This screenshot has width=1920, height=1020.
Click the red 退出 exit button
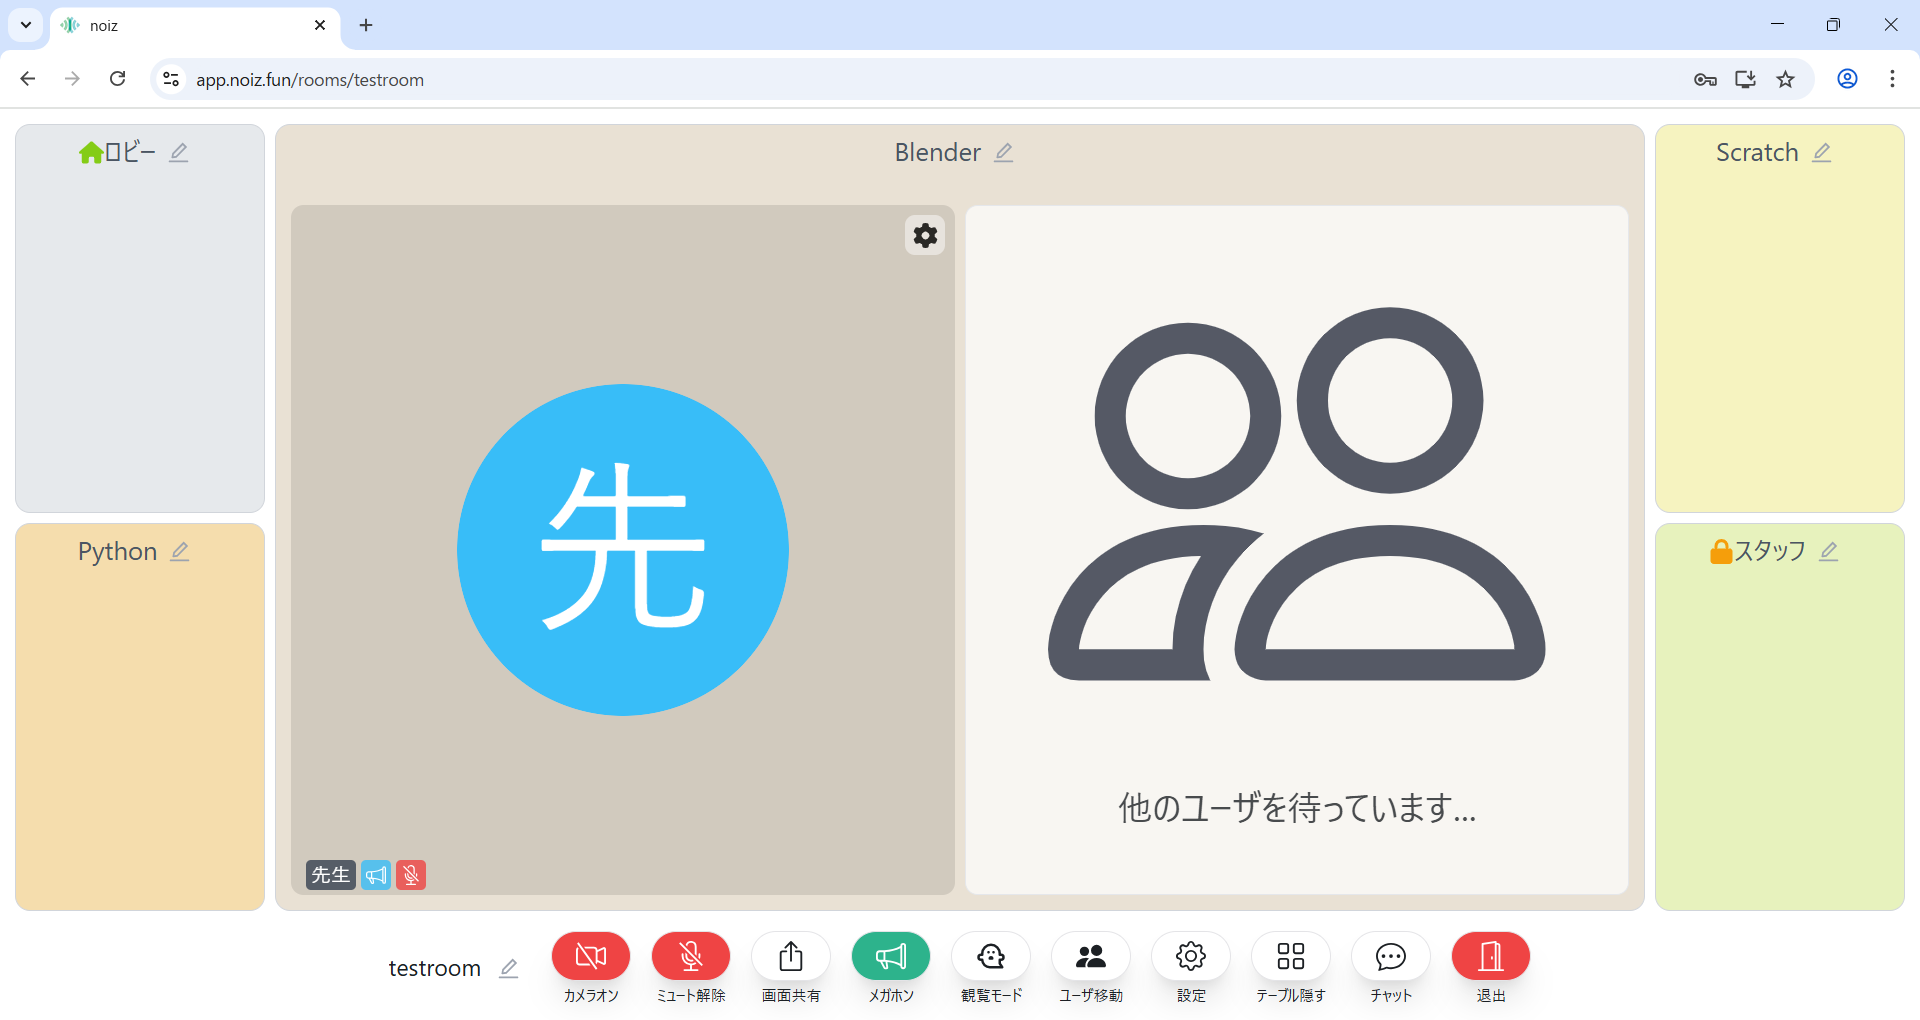(x=1489, y=956)
